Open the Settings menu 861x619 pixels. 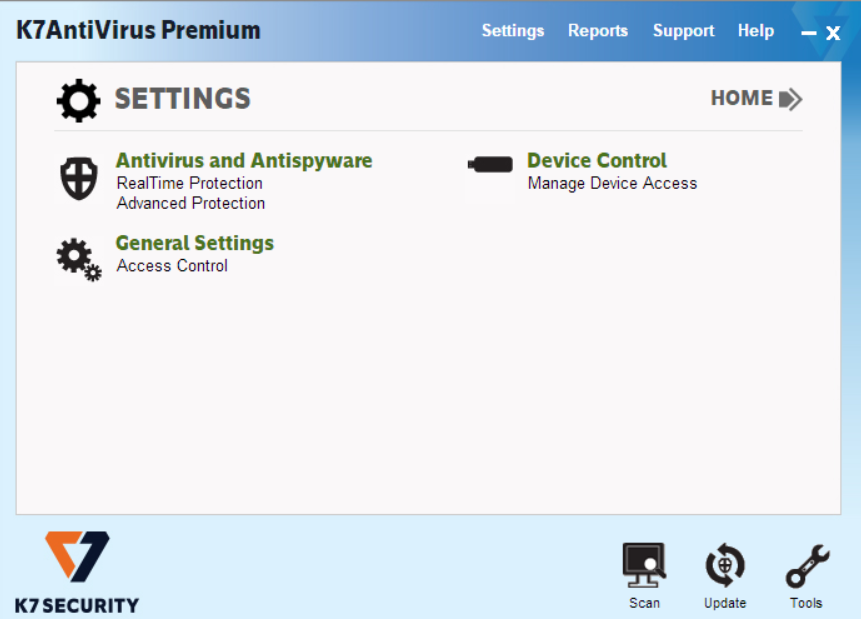click(x=512, y=31)
